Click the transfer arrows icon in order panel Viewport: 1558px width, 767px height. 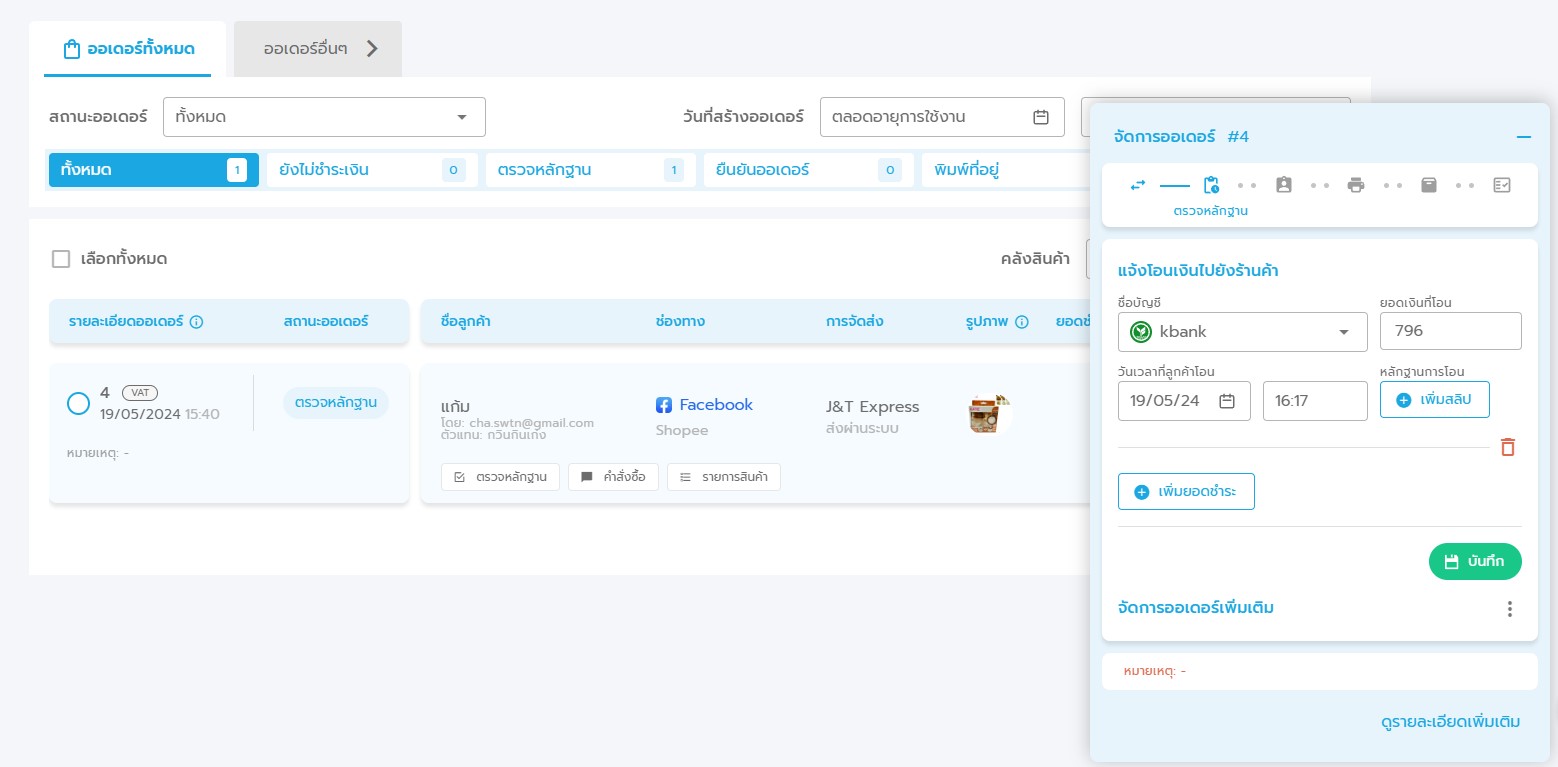1138,185
